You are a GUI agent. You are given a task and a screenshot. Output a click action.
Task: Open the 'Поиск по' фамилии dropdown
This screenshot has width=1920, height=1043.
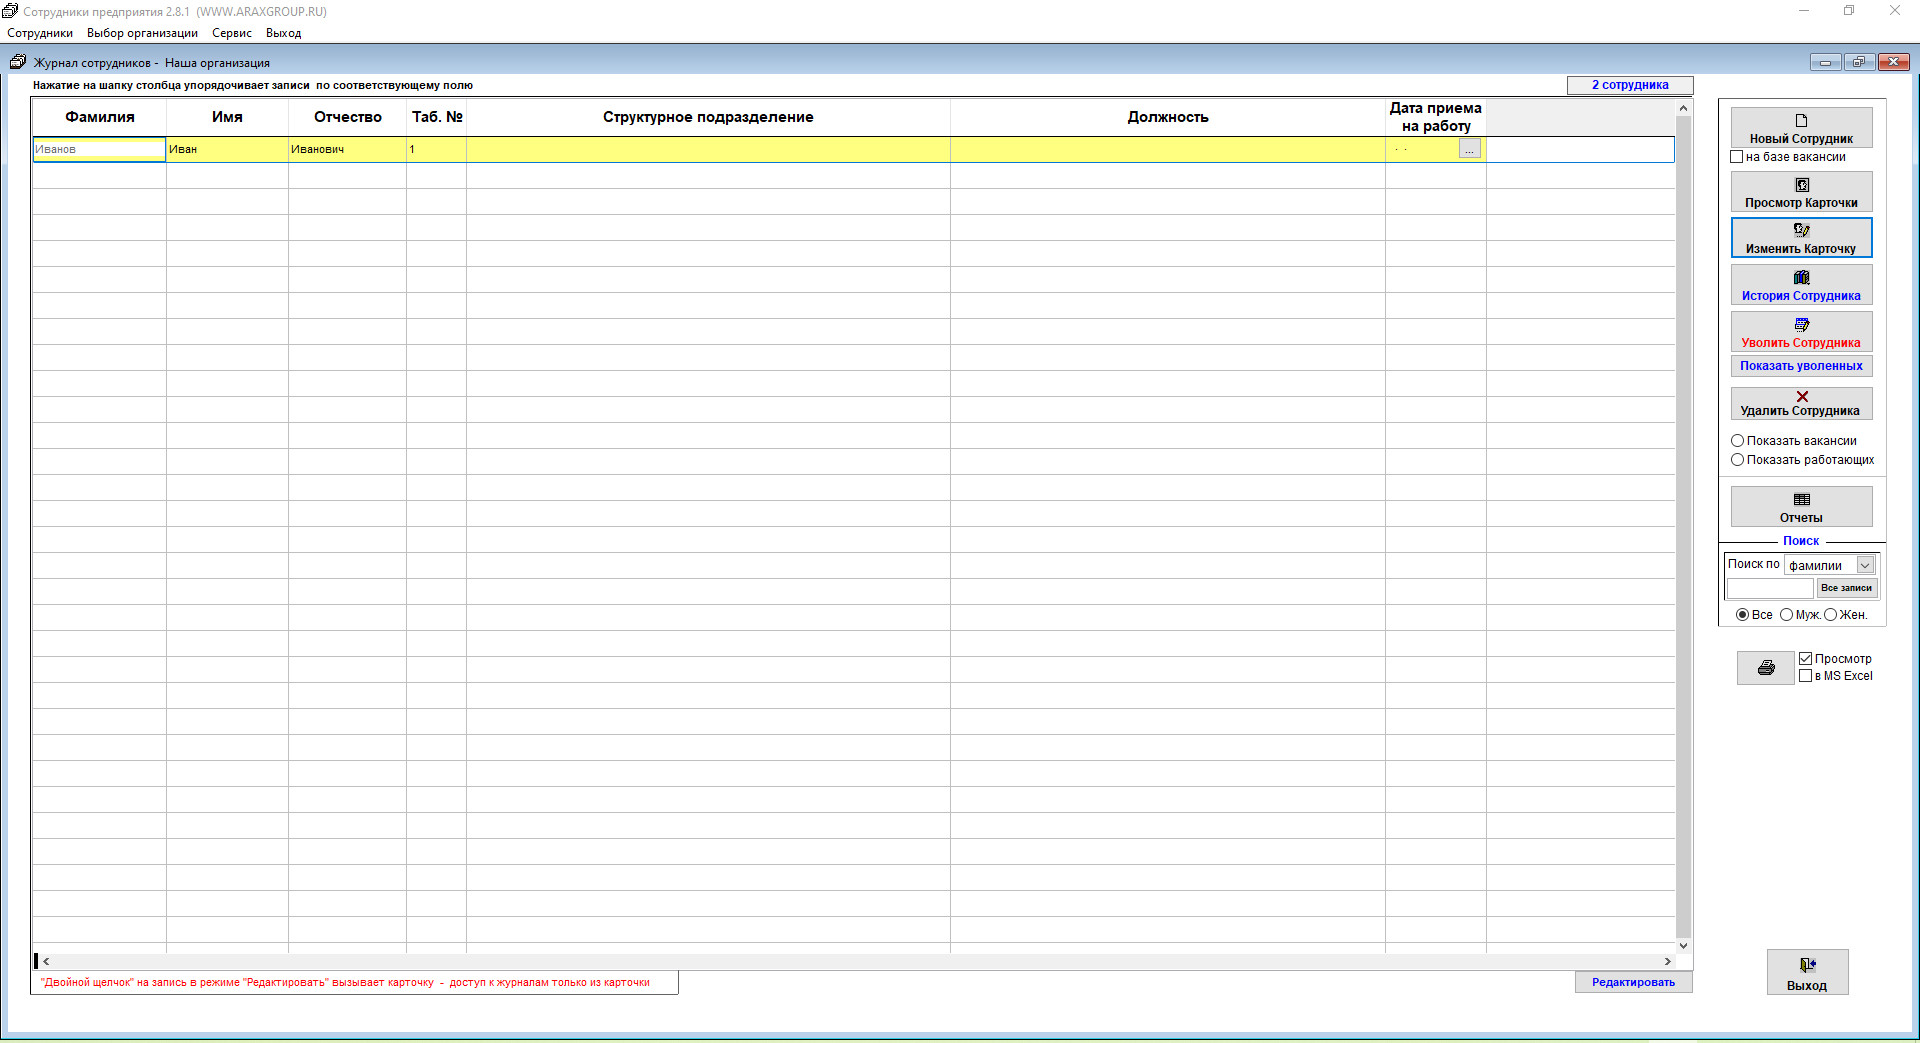(1865, 565)
